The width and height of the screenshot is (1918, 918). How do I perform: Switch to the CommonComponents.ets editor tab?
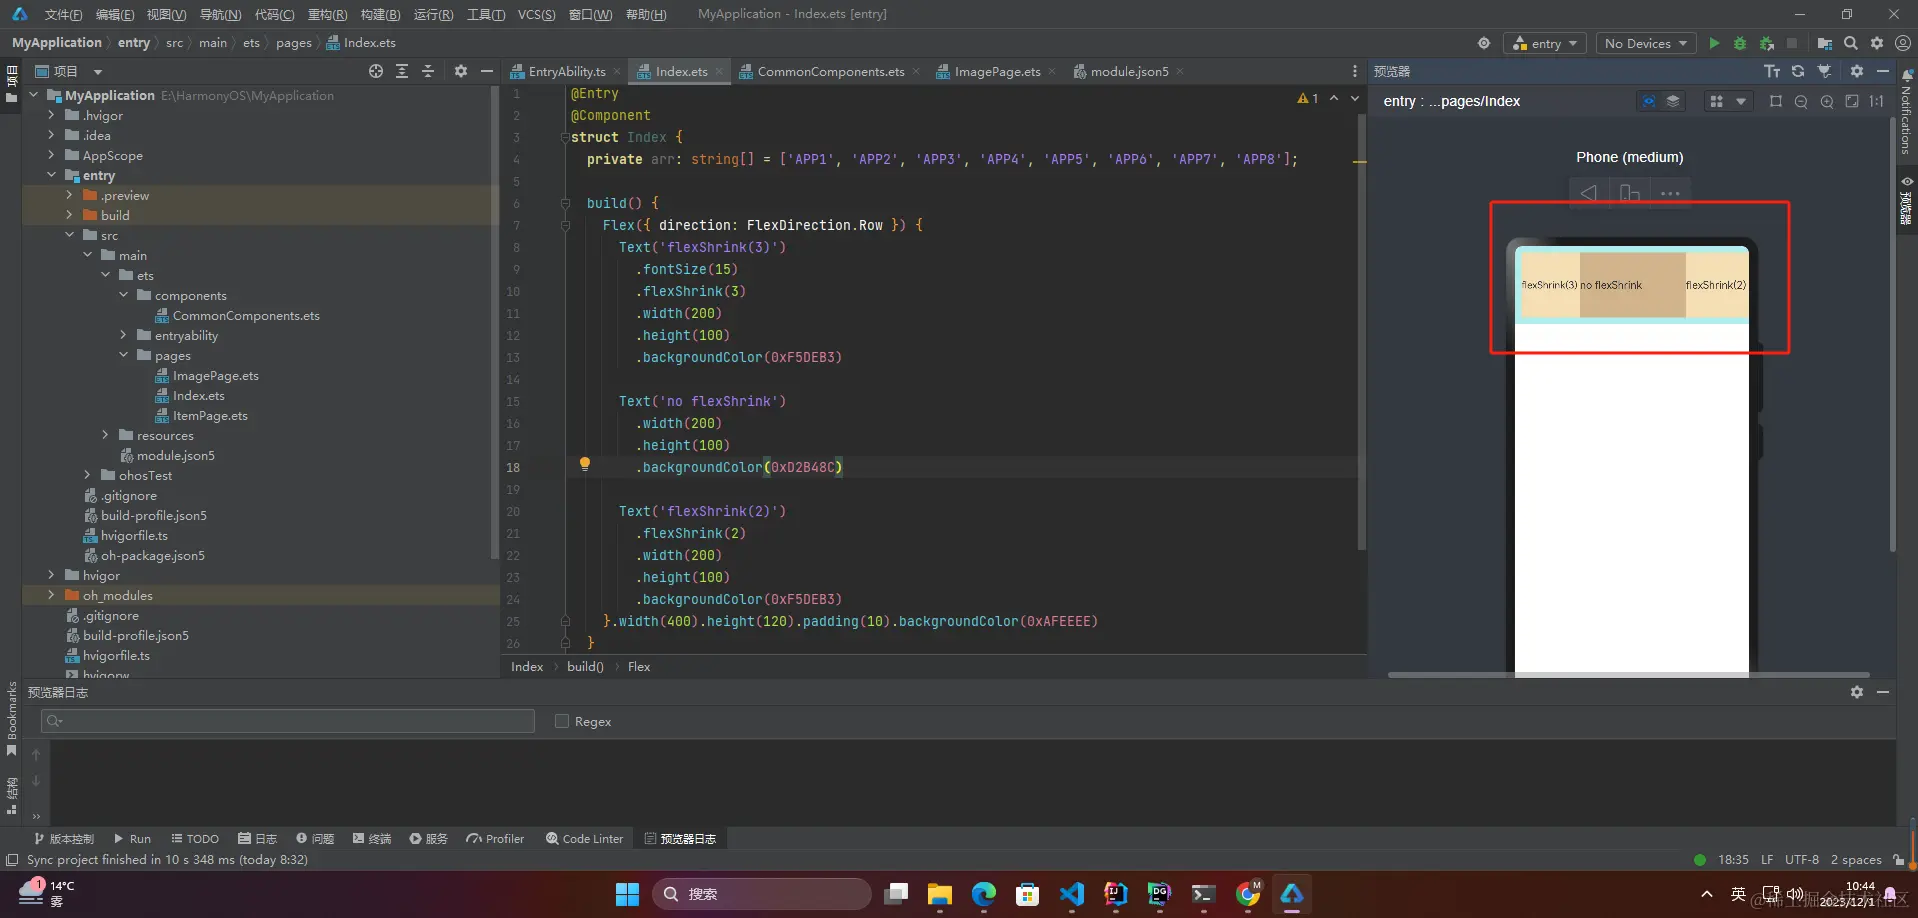[829, 71]
